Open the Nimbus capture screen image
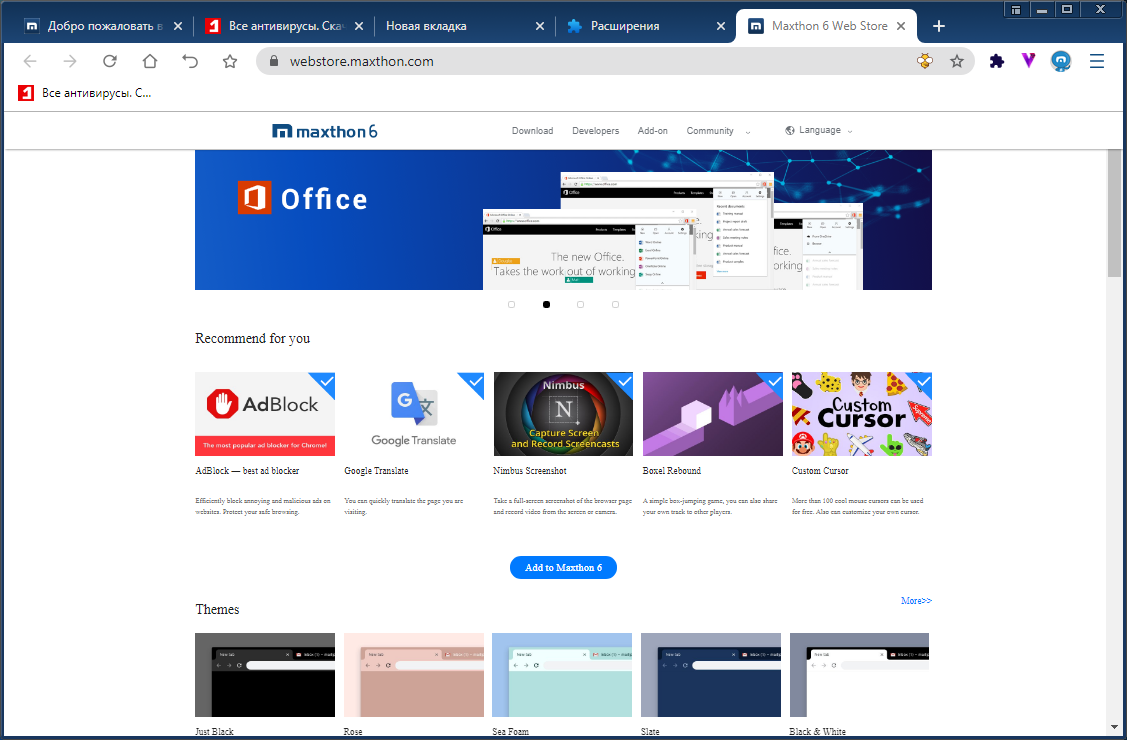Viewport: 1127px width, 740px height. coord(564,414)
